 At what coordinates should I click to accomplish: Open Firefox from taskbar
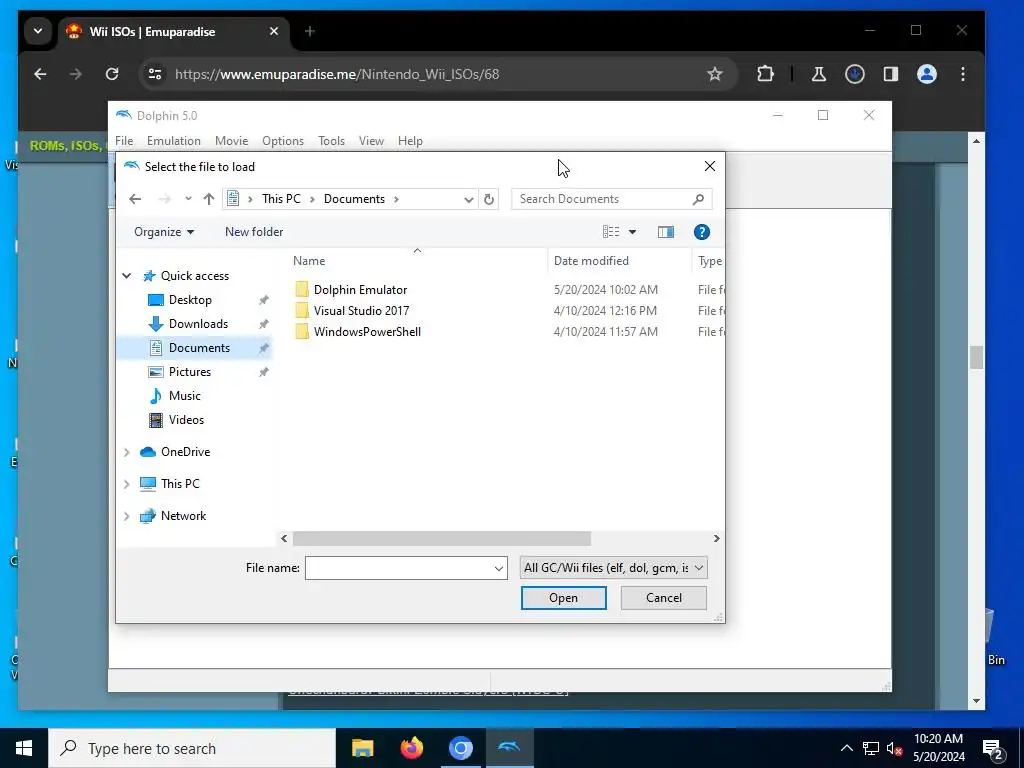click(411, 748)
